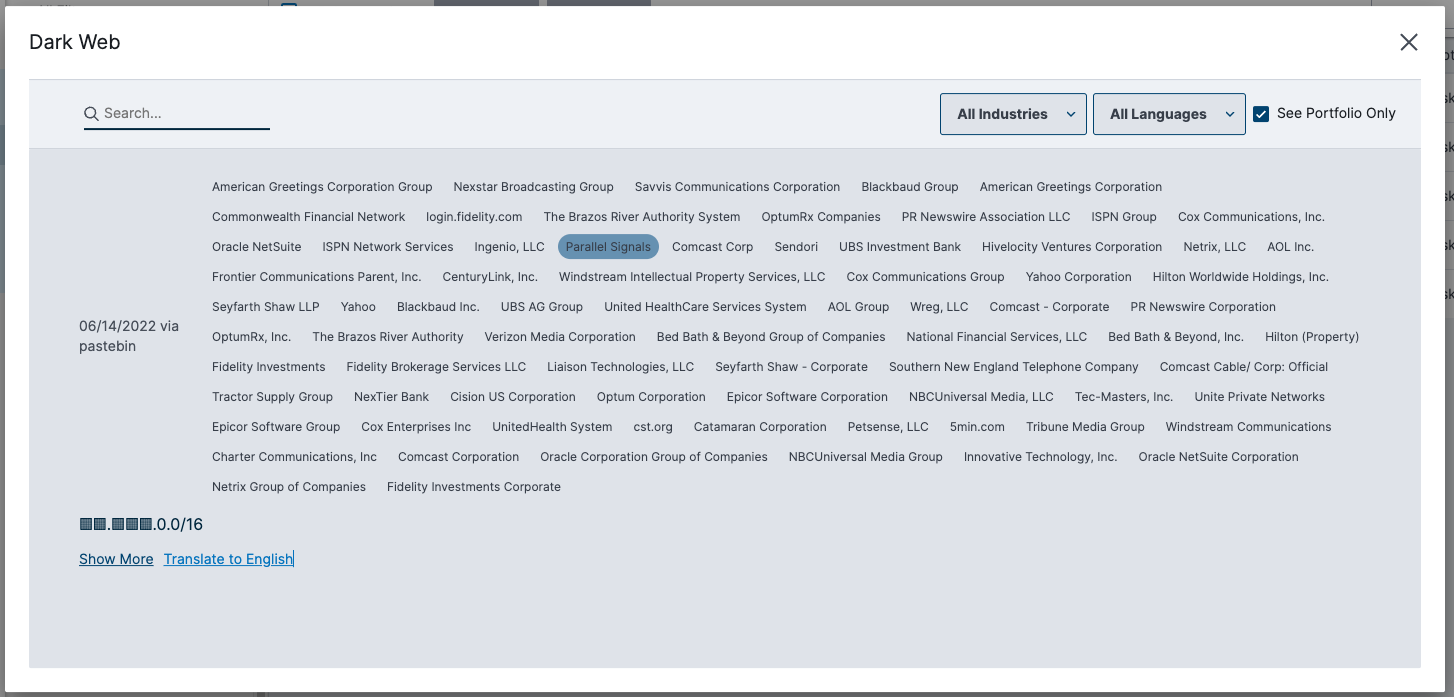Pick the Yahoo Corporation tag
1454x697 pixels.
1078,277
